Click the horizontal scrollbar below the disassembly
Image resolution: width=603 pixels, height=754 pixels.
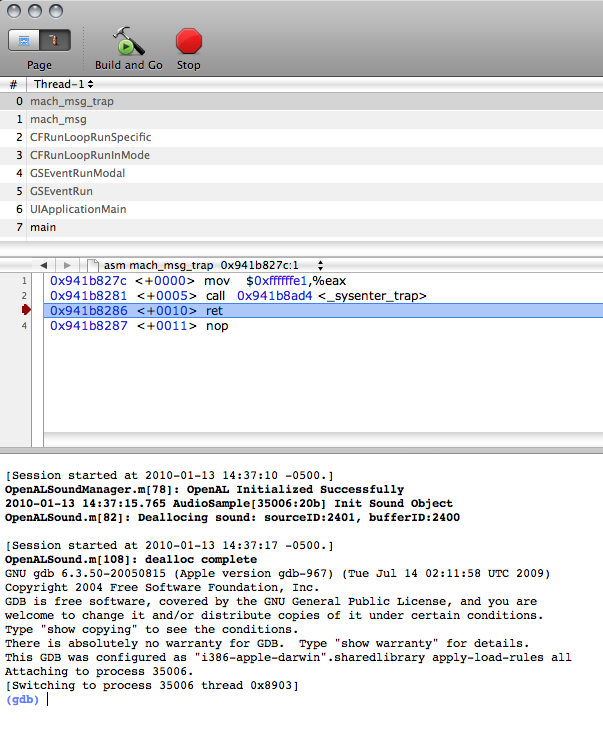pos(323,440)
